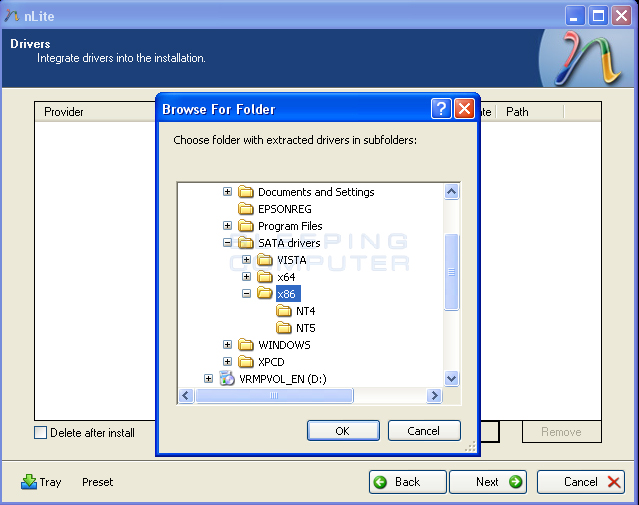Click the horizontal scrollbar thumb in folder tree
This screenshot has width=639, height=505.
274,395
